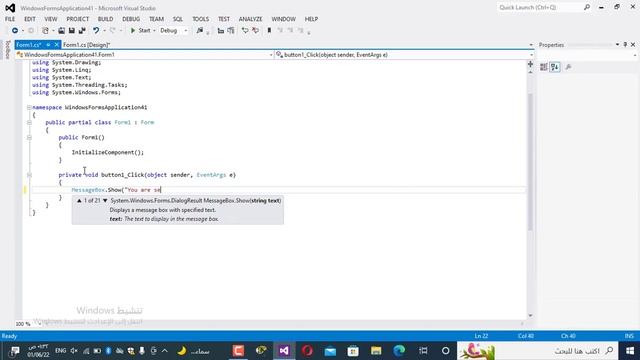The image size is (640, 360).
Task: Click the Navigate Backward toolbar icon
Action: click(x=15, y=31)
